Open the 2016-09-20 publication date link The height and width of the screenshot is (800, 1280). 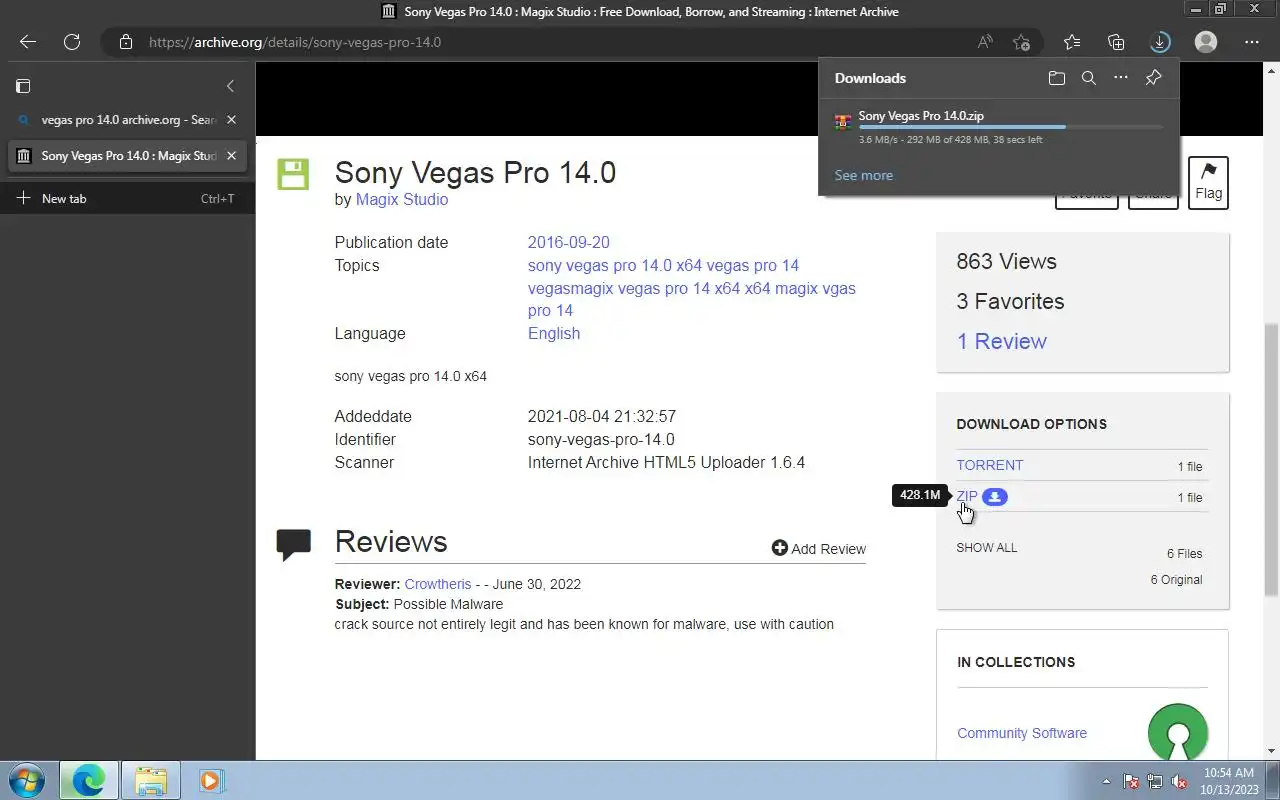(x=569, y=242)
